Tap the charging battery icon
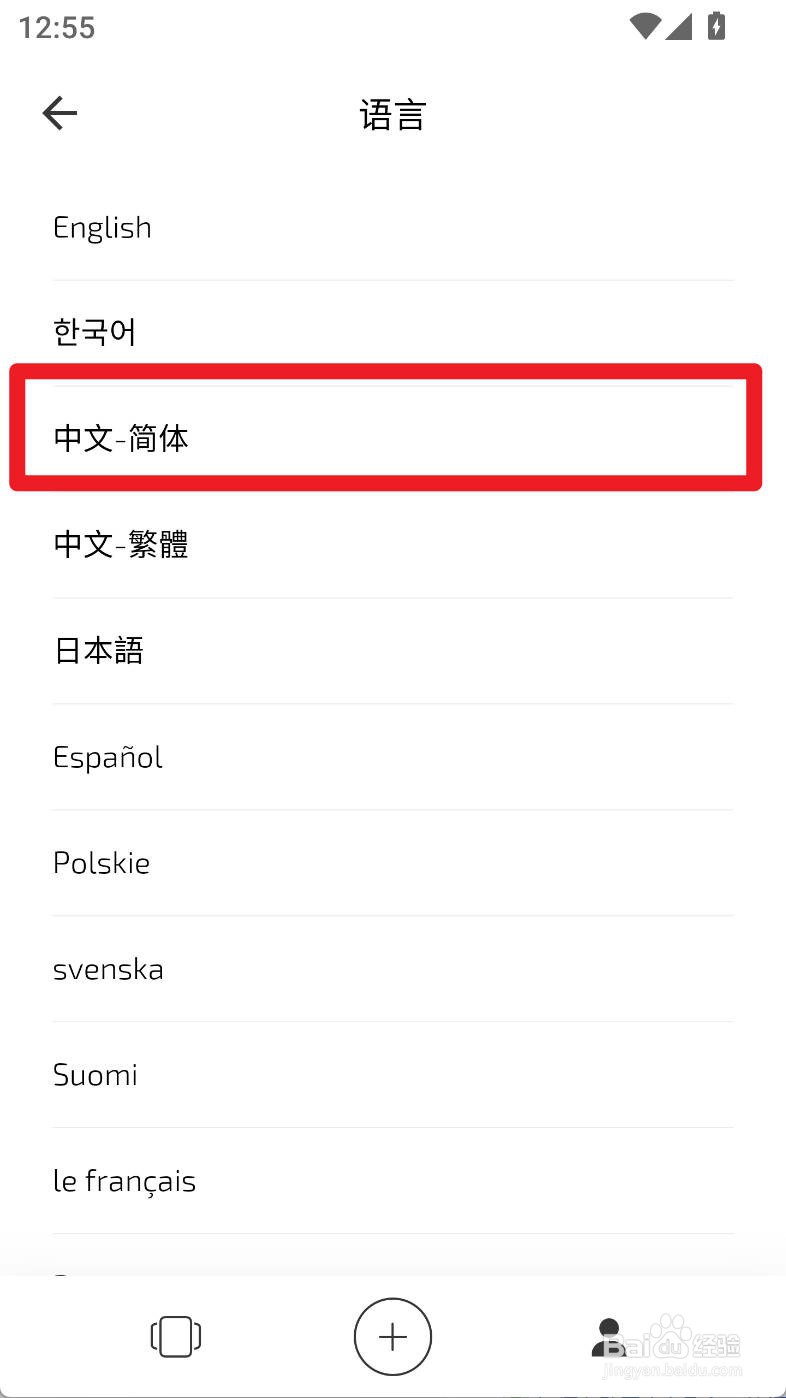The height and width of the screenshot is (1398, 786). (716, 27)
